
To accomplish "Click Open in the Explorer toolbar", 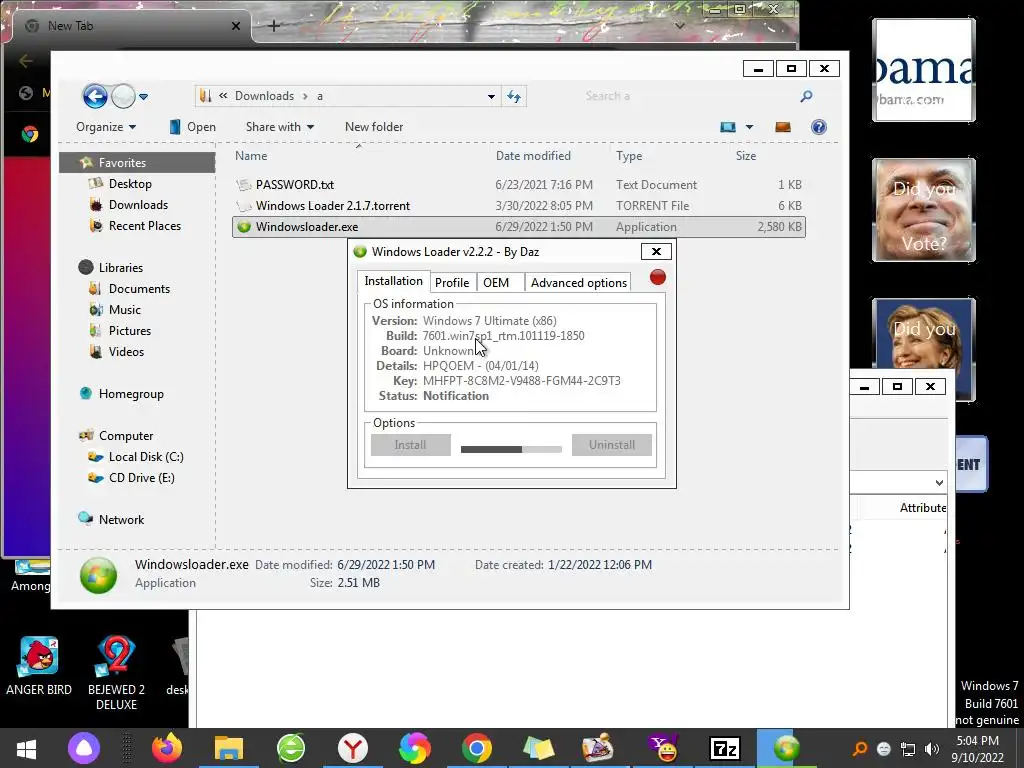I will click(x=193, y=127).
